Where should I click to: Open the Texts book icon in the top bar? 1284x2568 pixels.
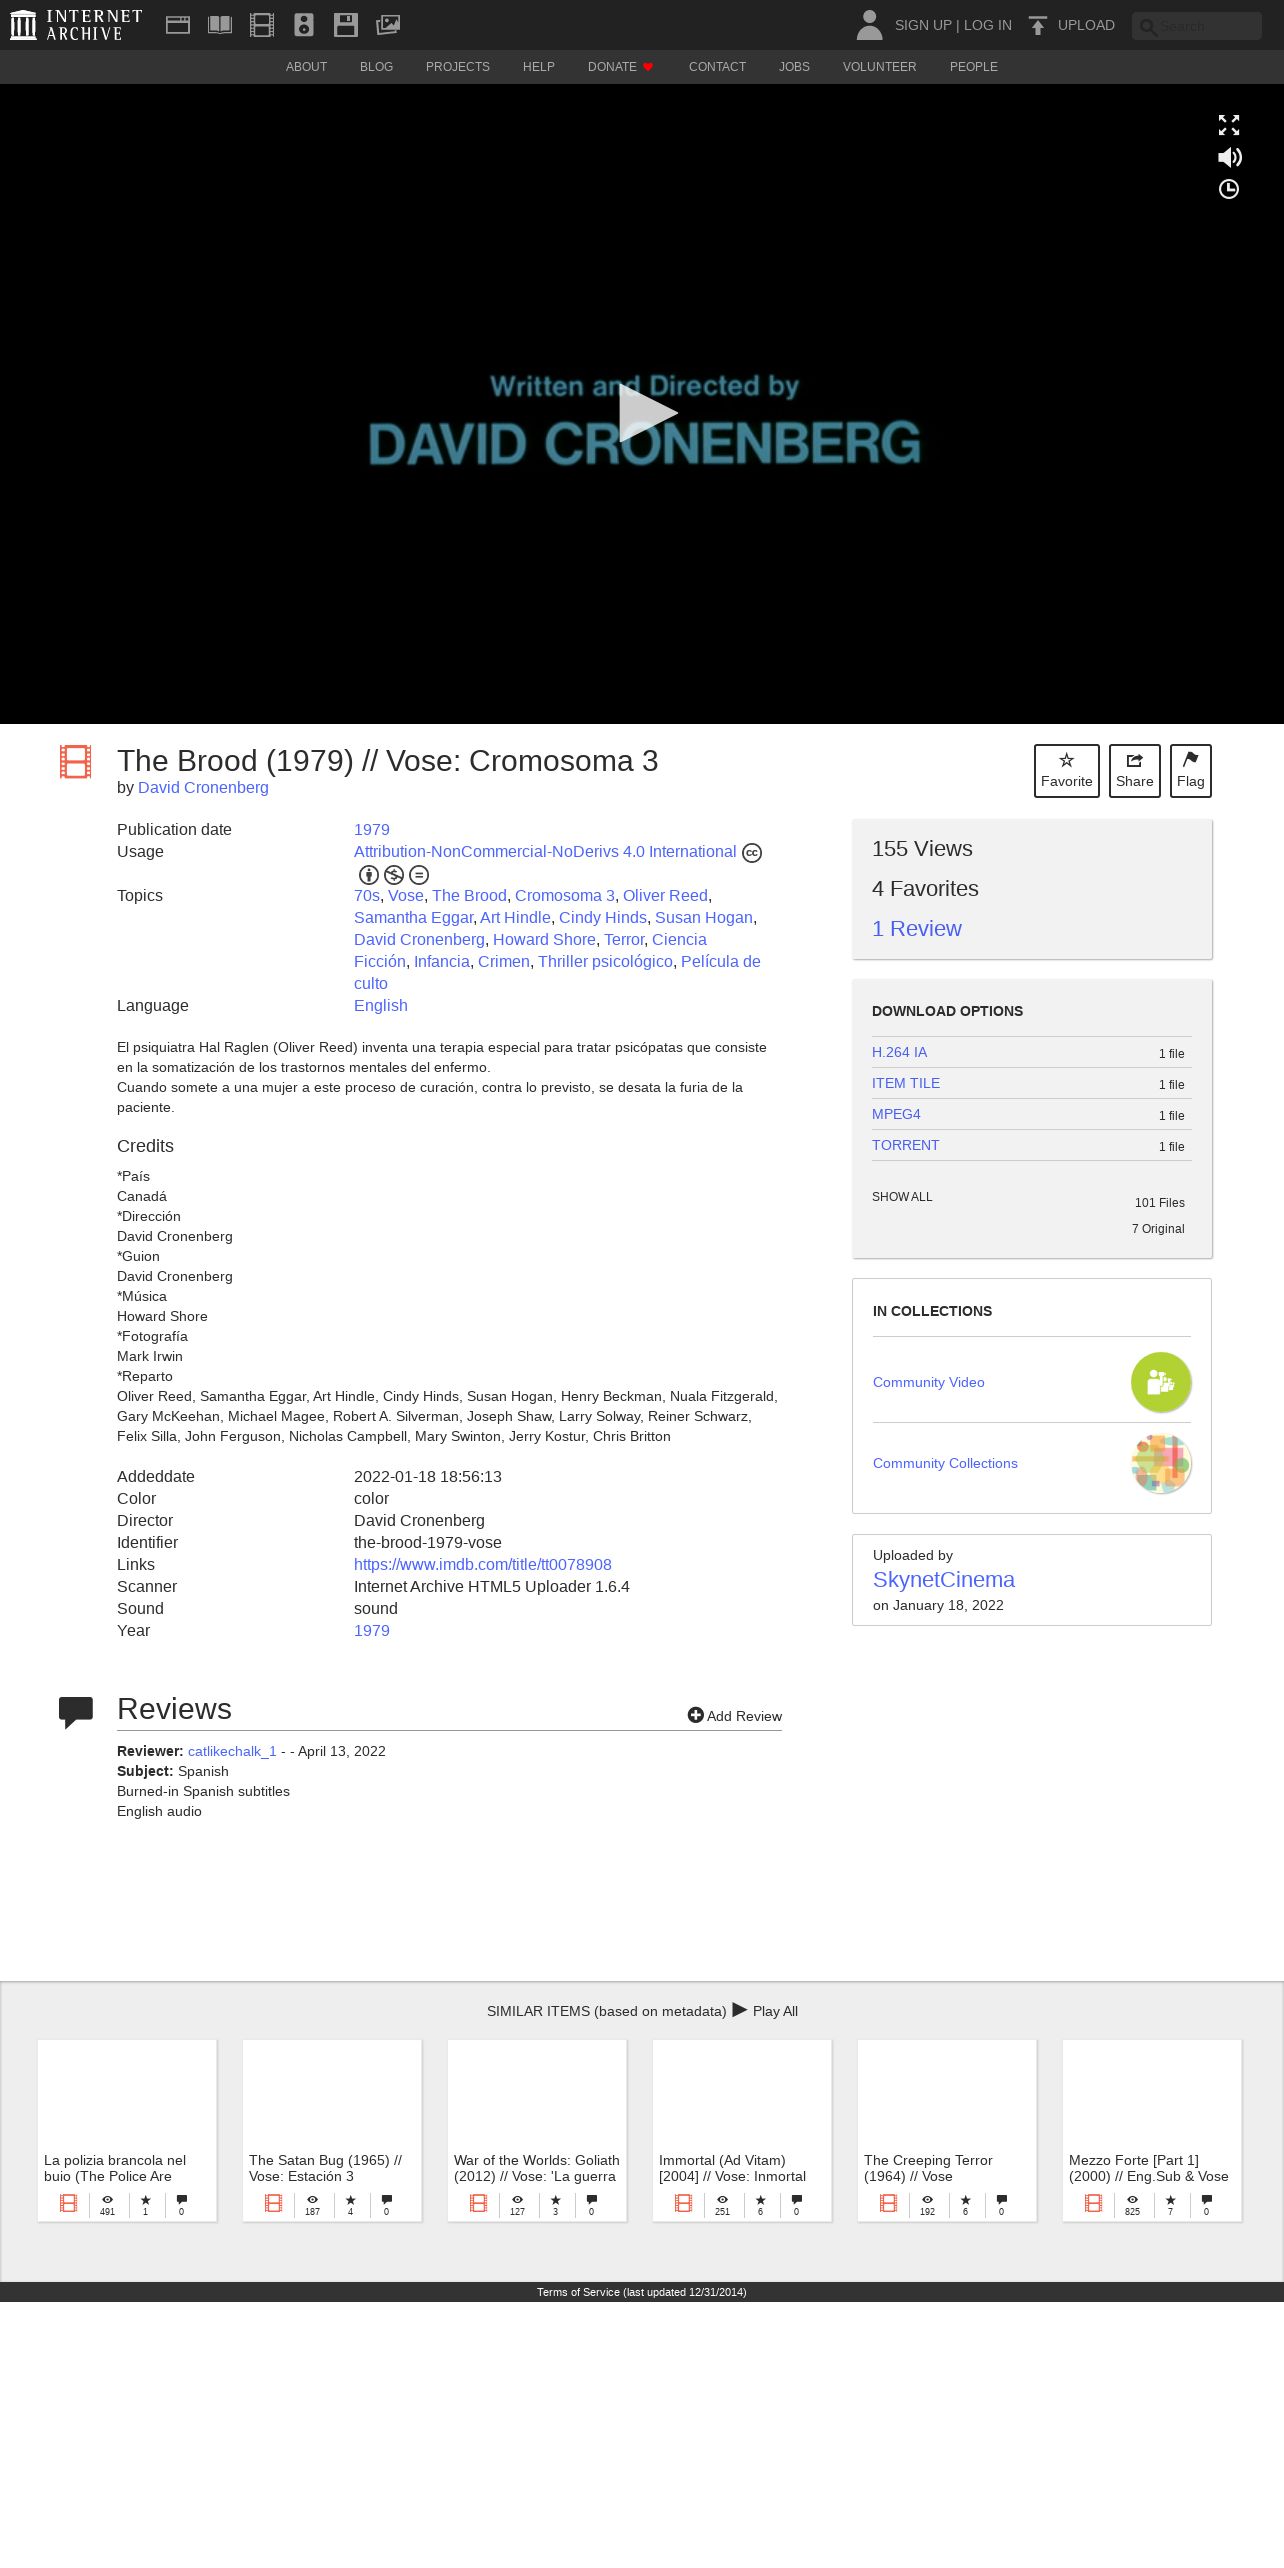pyautogui.click(x=220, y=25)
